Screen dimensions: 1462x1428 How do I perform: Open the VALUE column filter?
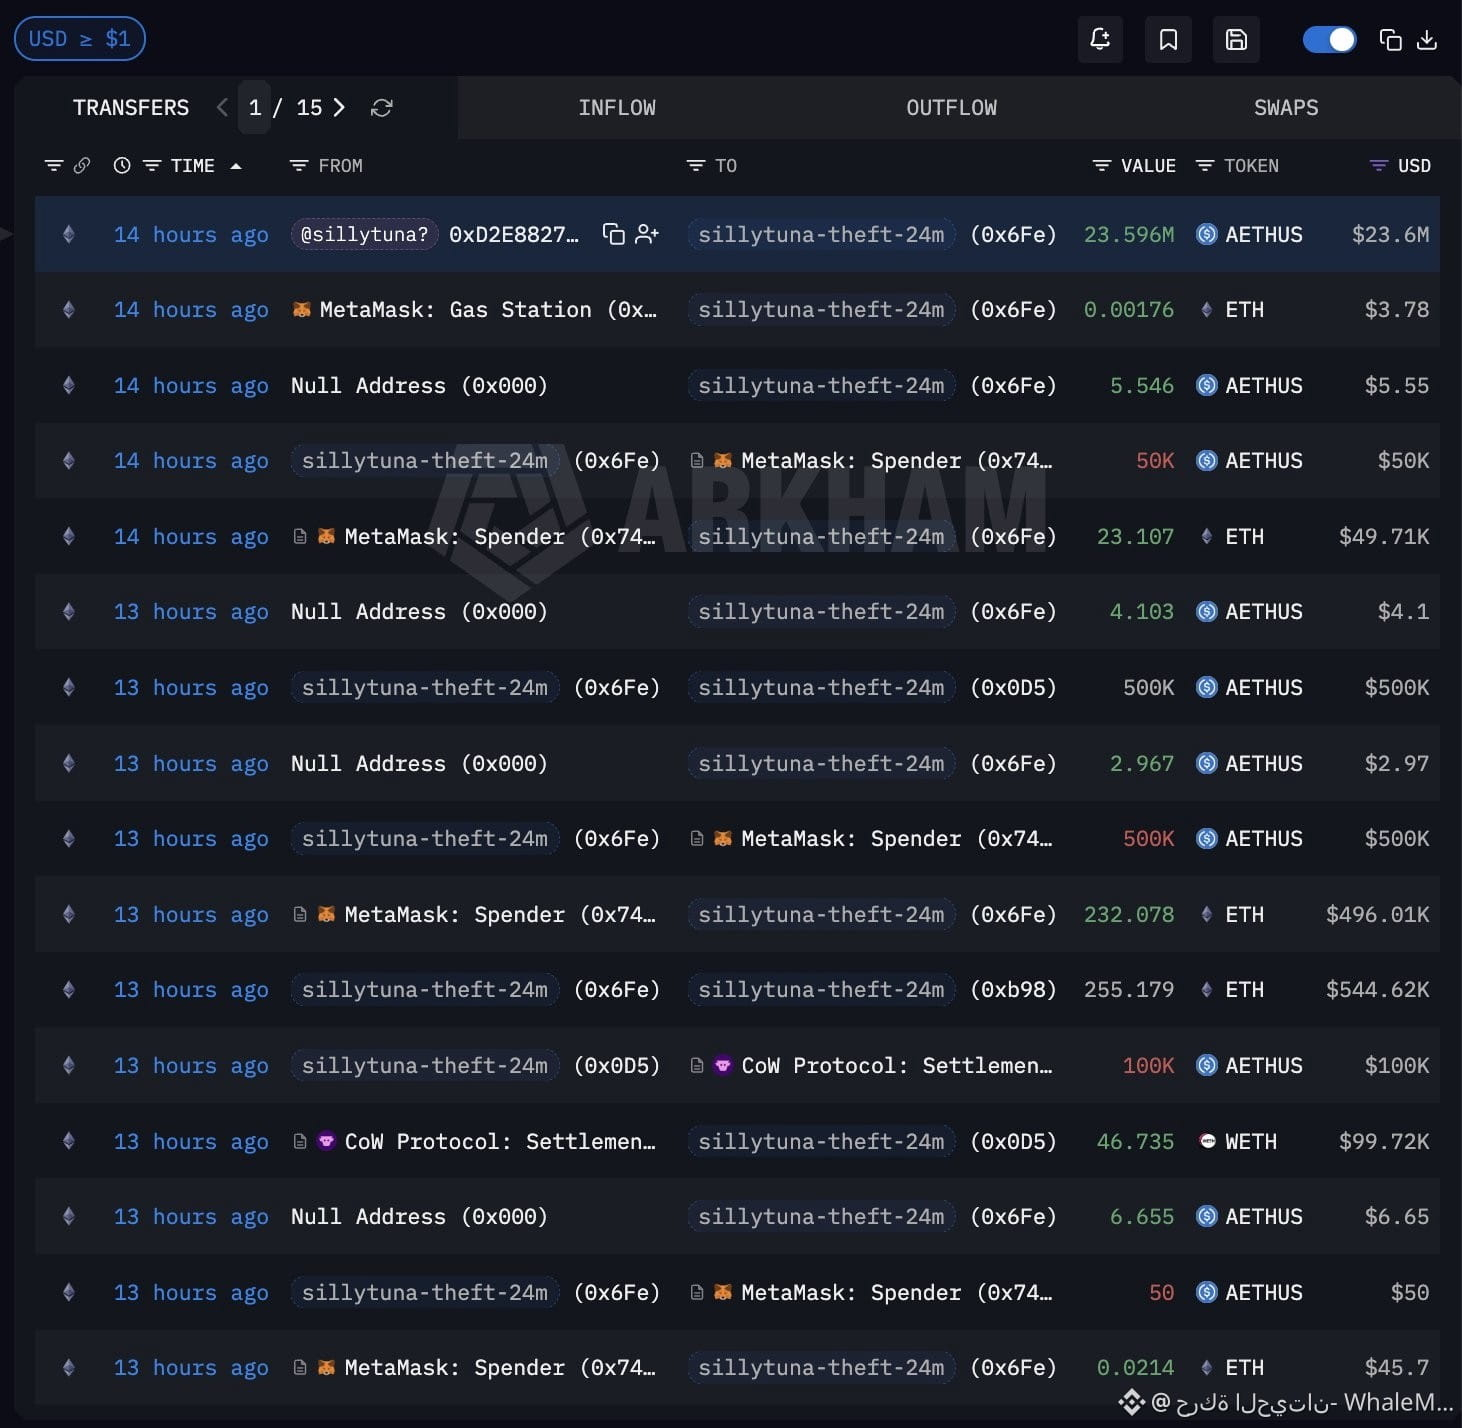(x=1102, y=166)
